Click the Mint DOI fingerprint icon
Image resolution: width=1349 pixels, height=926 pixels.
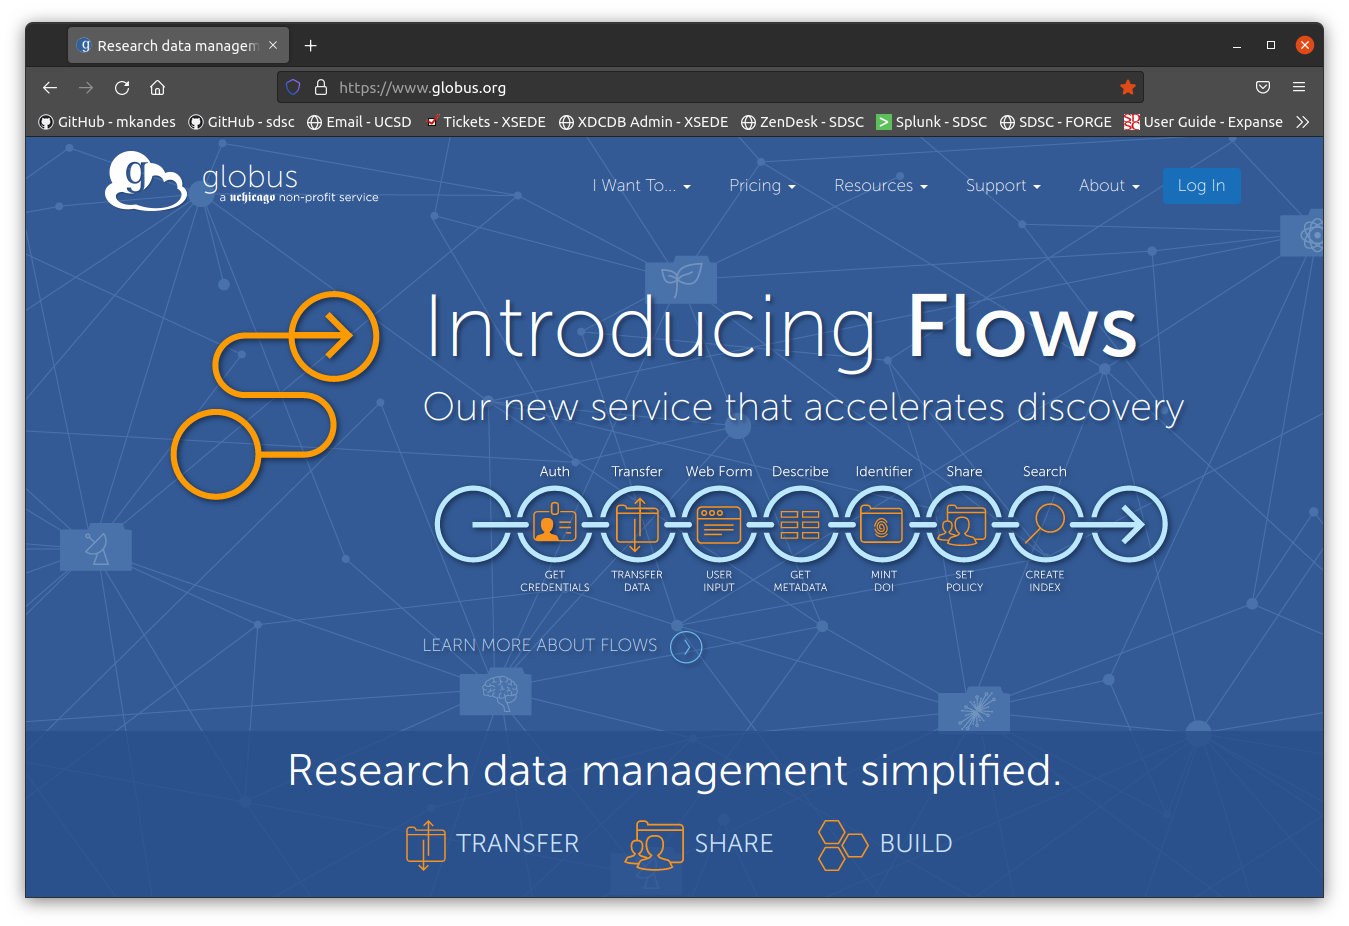(x=882, y=524)
